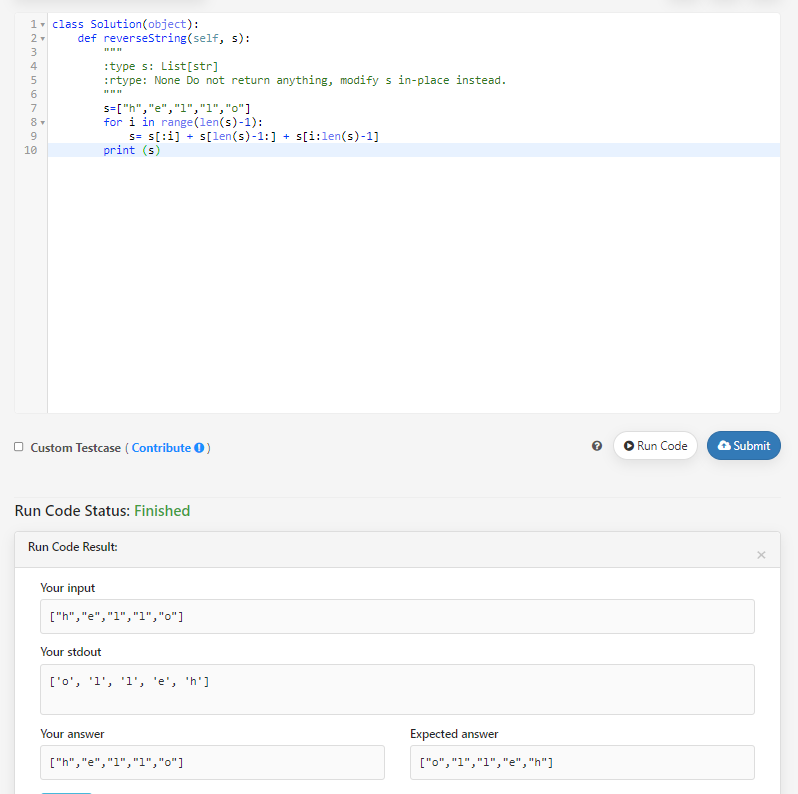798x794 pixels.
Task: Place cursor on the print (s) line
Action: click(132, 150)
